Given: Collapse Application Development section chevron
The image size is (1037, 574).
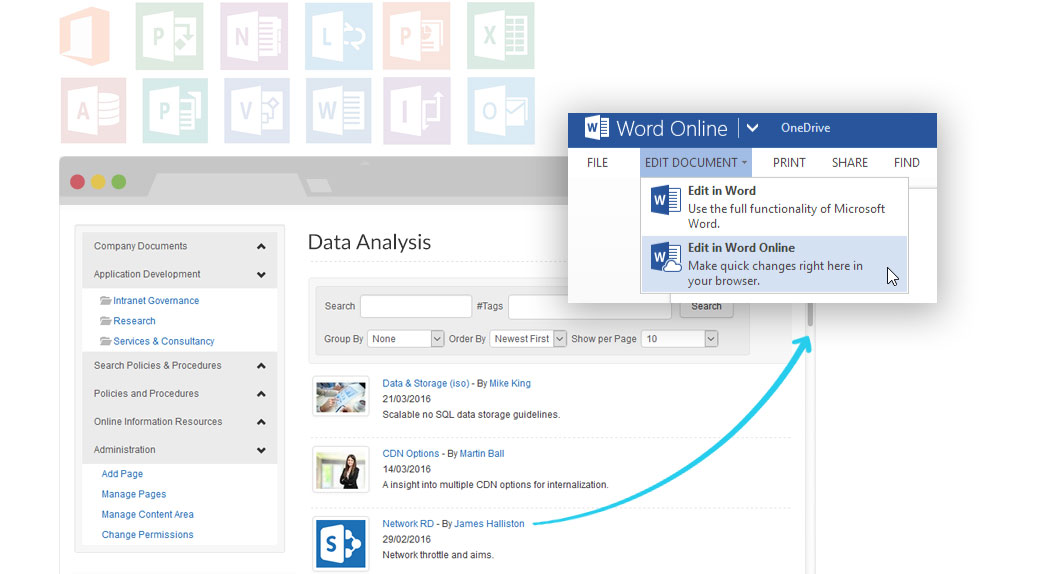Looking at the screenshot, I should [261, 274].
